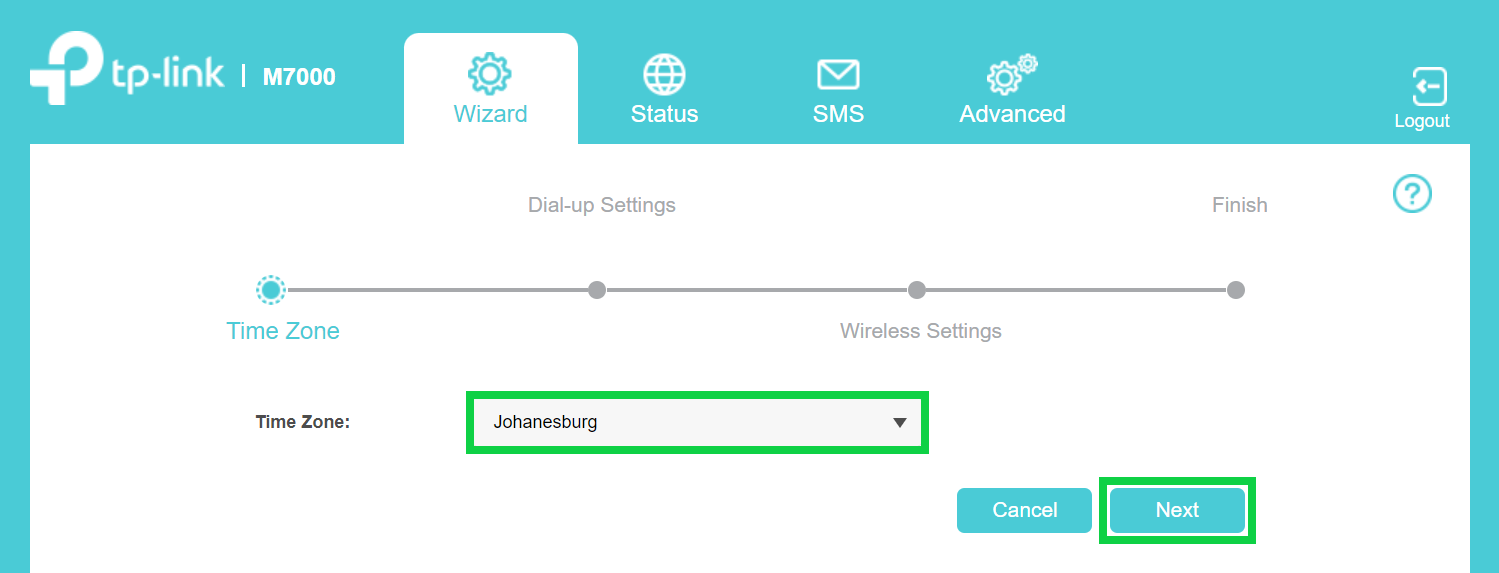This screenshot has height=573, width=1499.
Task: Click the Logout text link
Action: tap(1422, 121)
